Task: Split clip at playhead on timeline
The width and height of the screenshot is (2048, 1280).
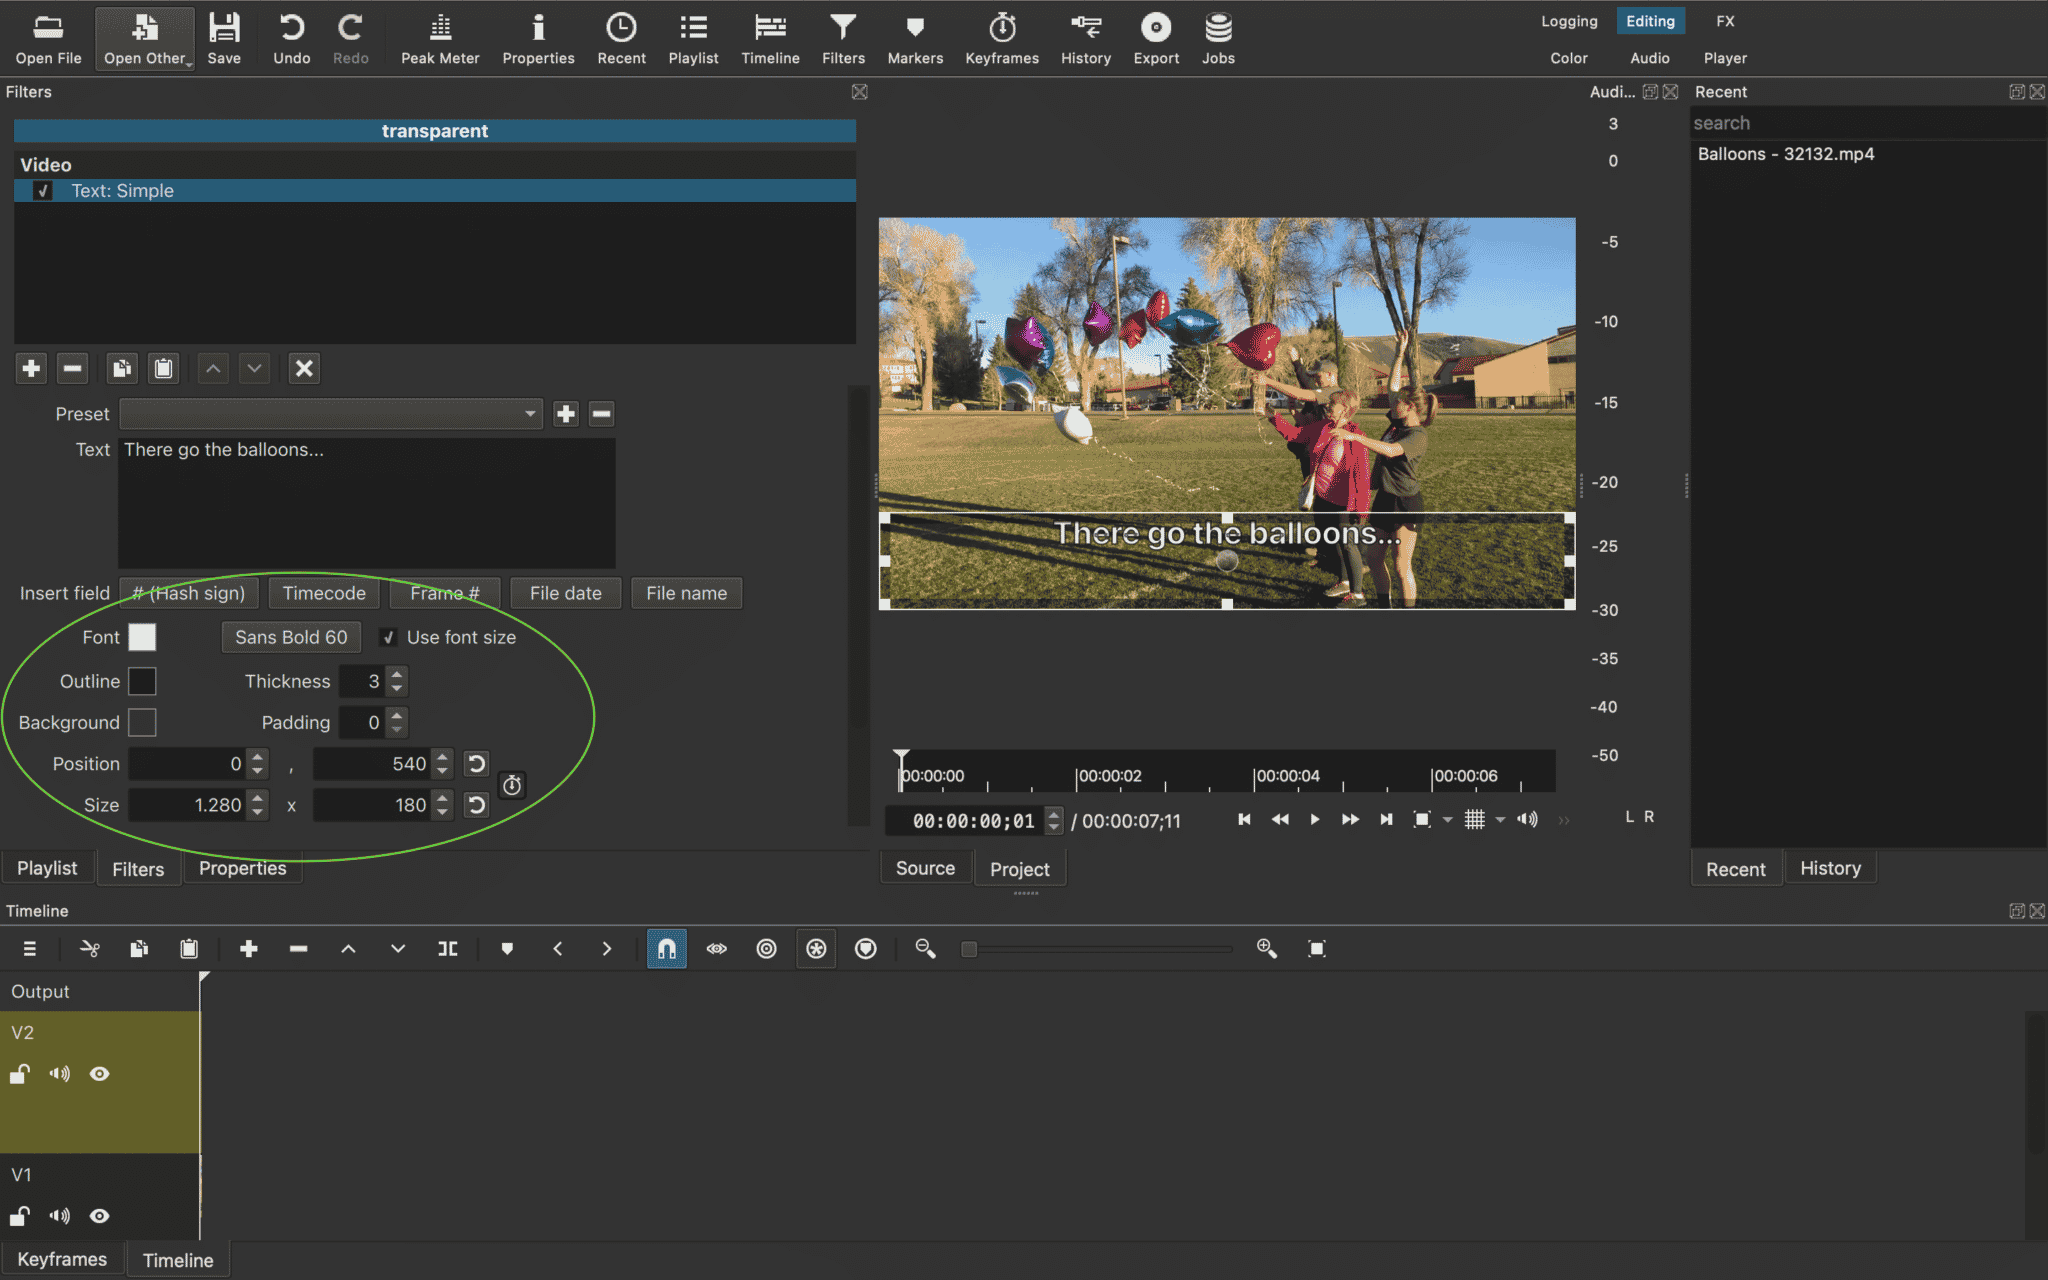Action: click(x=448, y=948)
